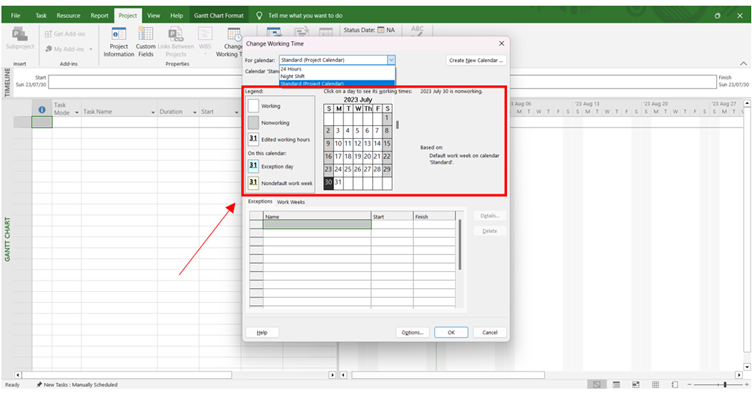Click the exceptions list vertical scrollbar
Viewport: 752px width, 393px height.
pos(459,245)
